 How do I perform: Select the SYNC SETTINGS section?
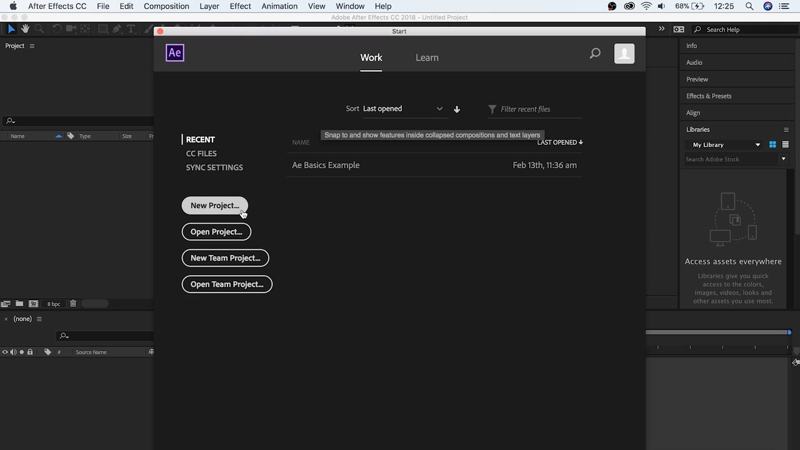(x=214, y=167)
